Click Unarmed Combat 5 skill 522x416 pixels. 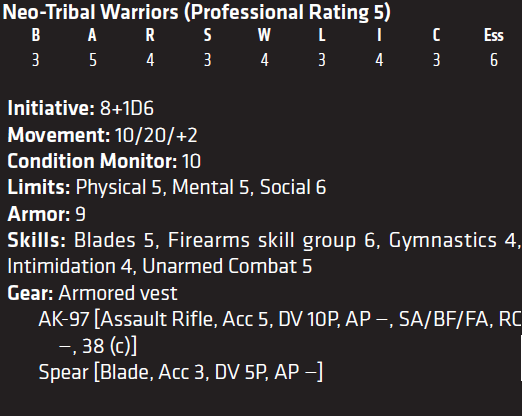click(x=227, y=267)
